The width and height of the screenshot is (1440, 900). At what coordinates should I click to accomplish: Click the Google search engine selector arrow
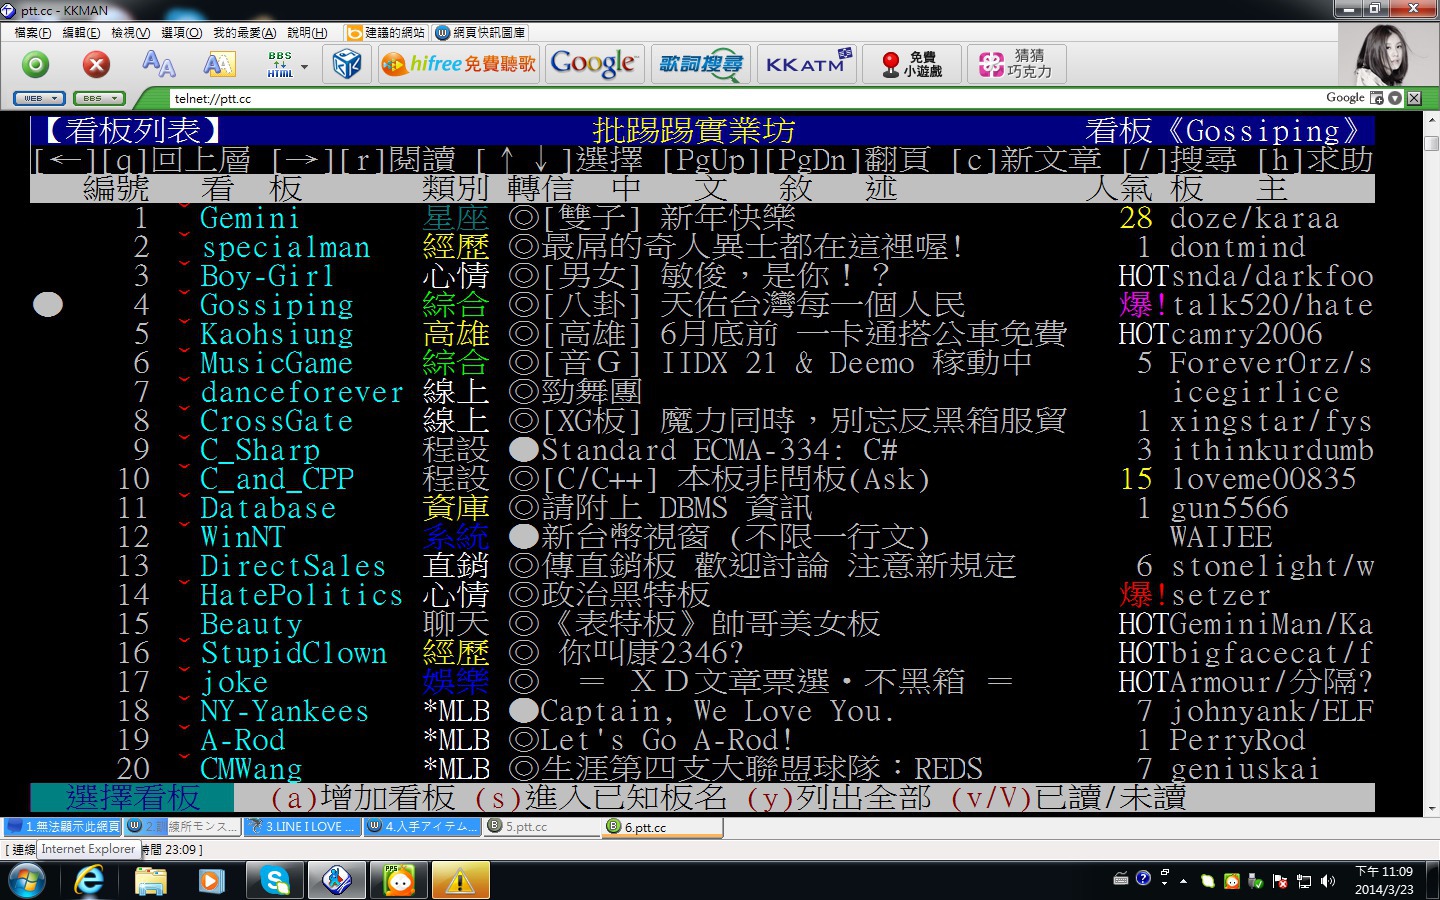point(1395,98)
